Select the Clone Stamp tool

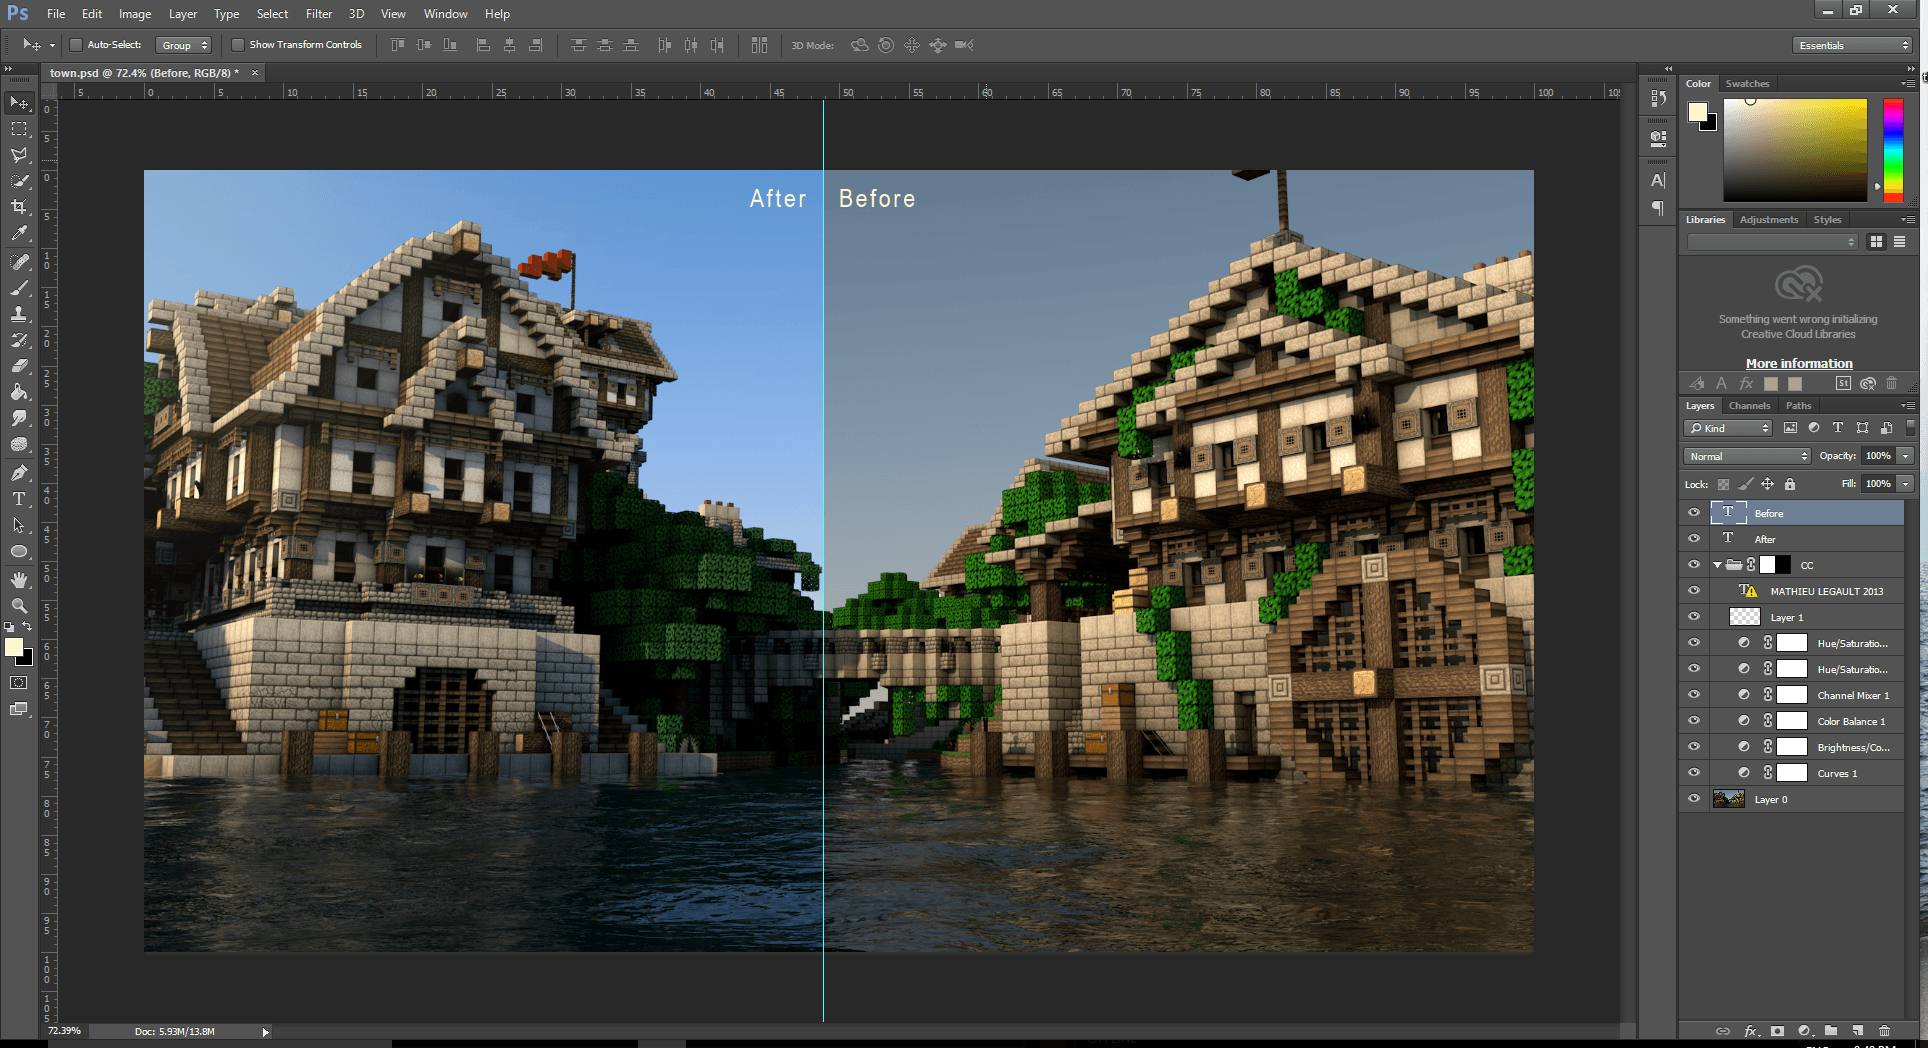[19, 314]
